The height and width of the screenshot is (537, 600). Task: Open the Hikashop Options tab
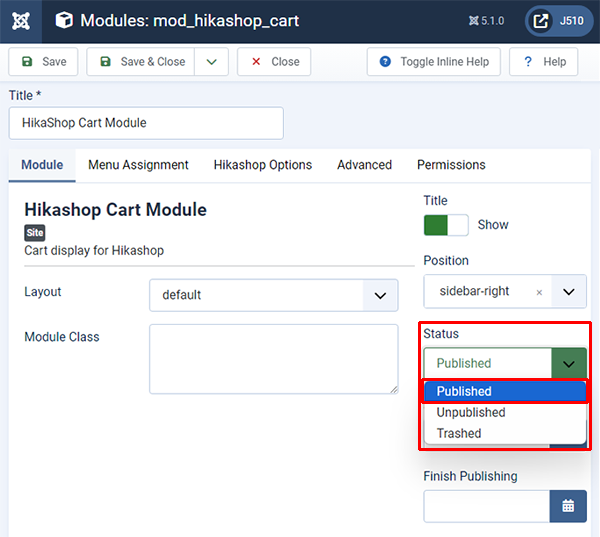pos(263,165)
